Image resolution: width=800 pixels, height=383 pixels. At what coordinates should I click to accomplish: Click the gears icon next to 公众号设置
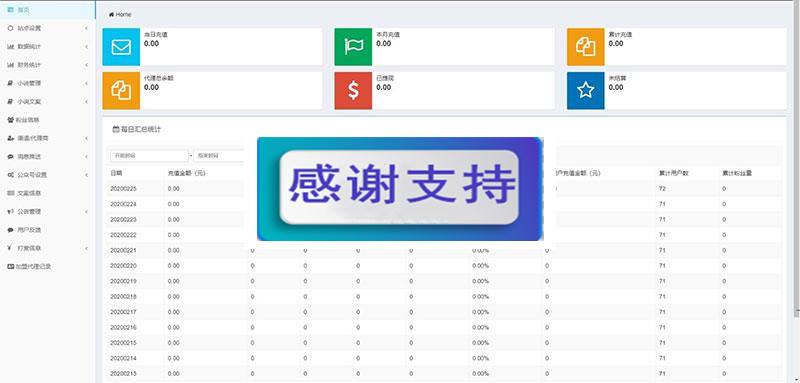[x=10, y=175]
